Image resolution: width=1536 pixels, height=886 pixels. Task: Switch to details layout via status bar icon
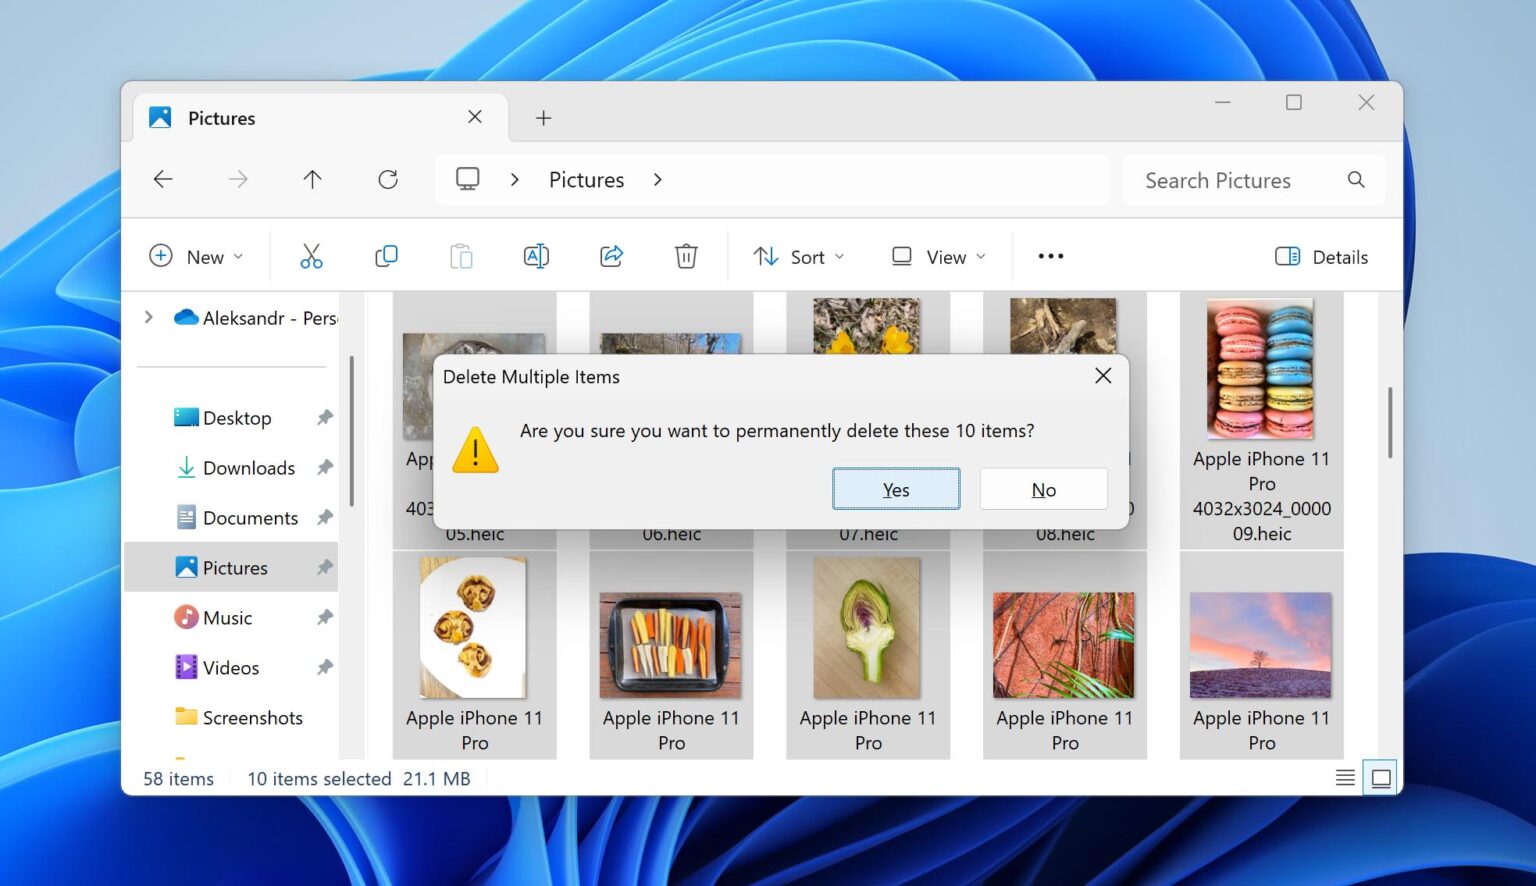1345,777
